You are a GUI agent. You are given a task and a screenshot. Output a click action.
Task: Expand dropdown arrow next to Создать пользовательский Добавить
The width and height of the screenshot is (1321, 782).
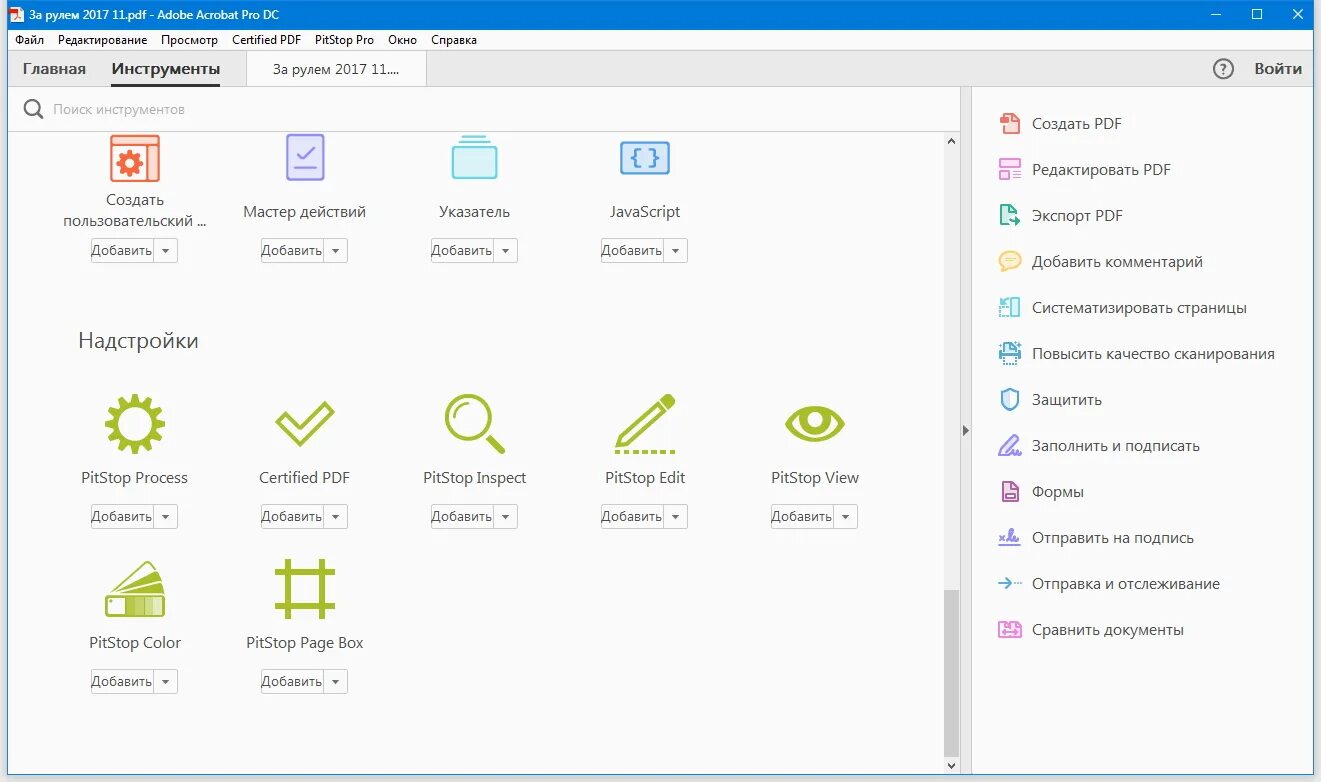(166, 250)
